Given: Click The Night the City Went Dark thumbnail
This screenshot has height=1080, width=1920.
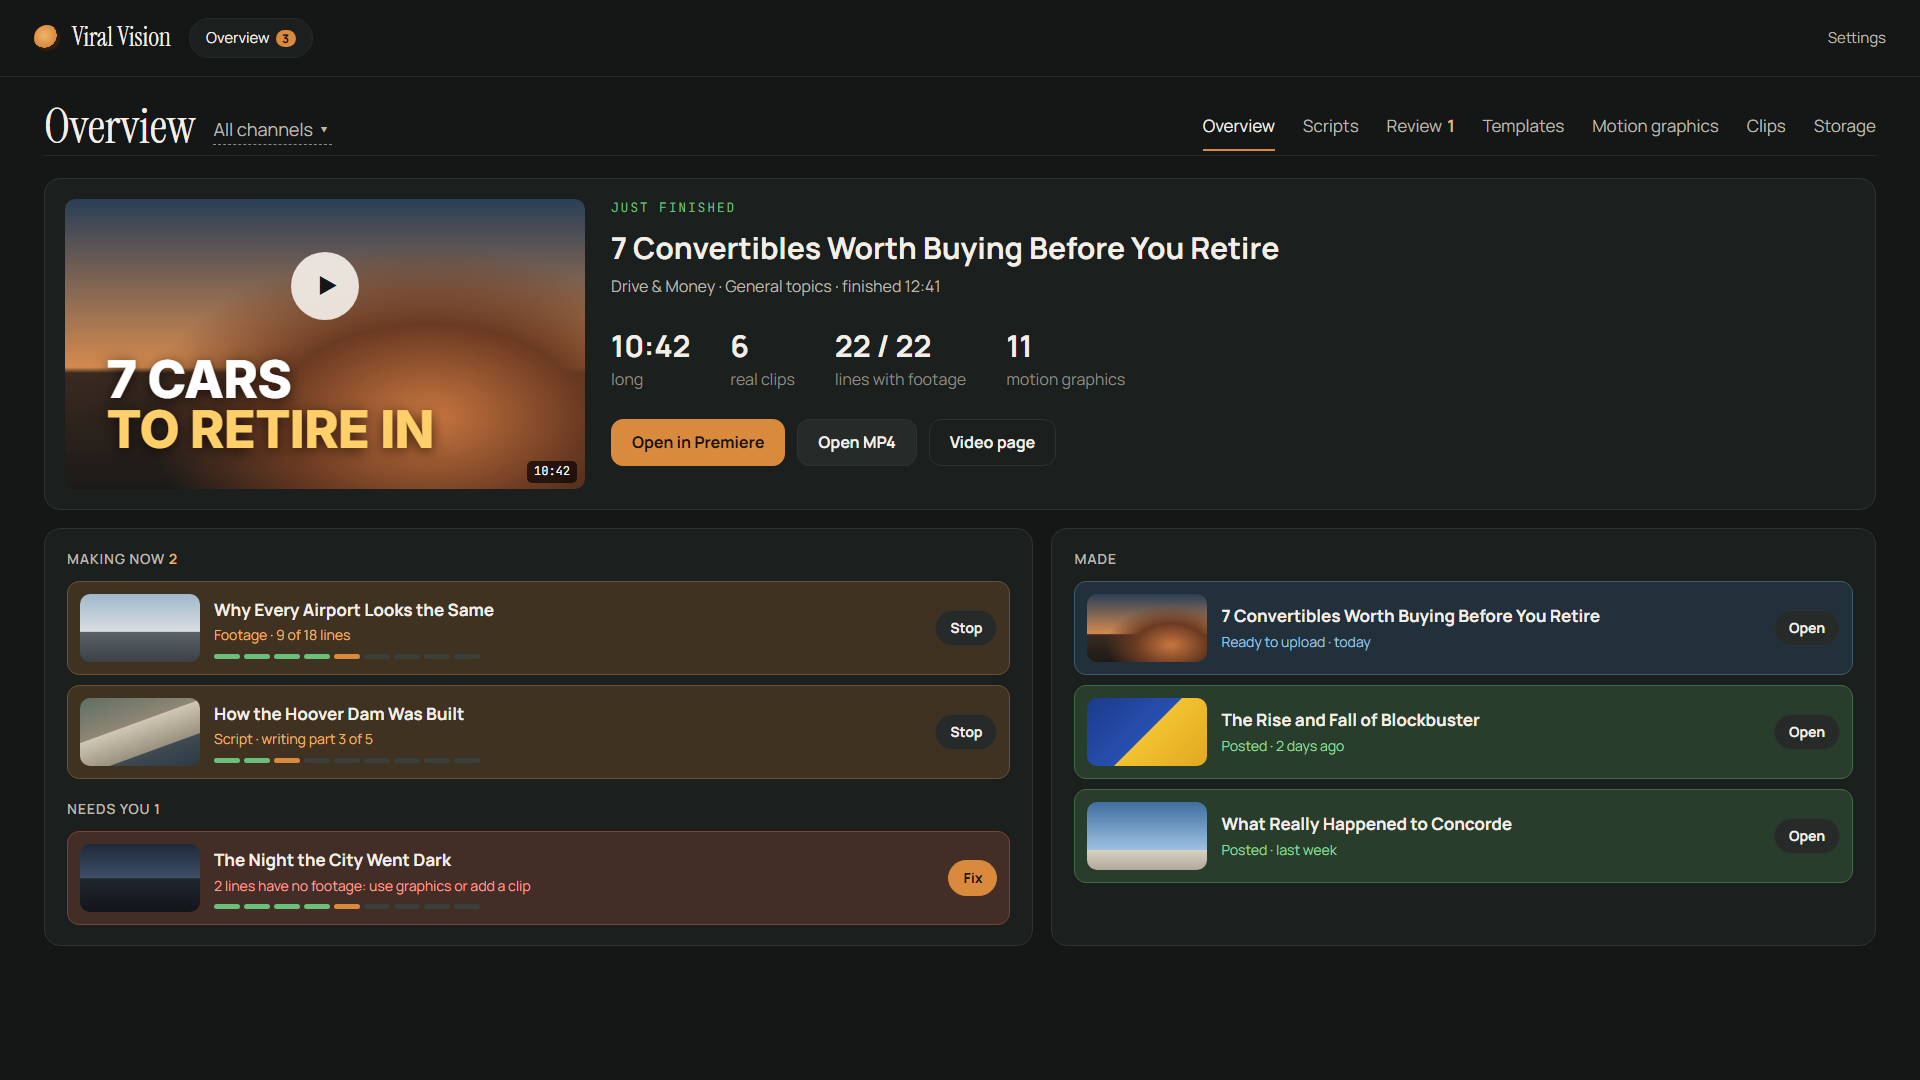Looking at the screenshot, I should pos(140,878).
